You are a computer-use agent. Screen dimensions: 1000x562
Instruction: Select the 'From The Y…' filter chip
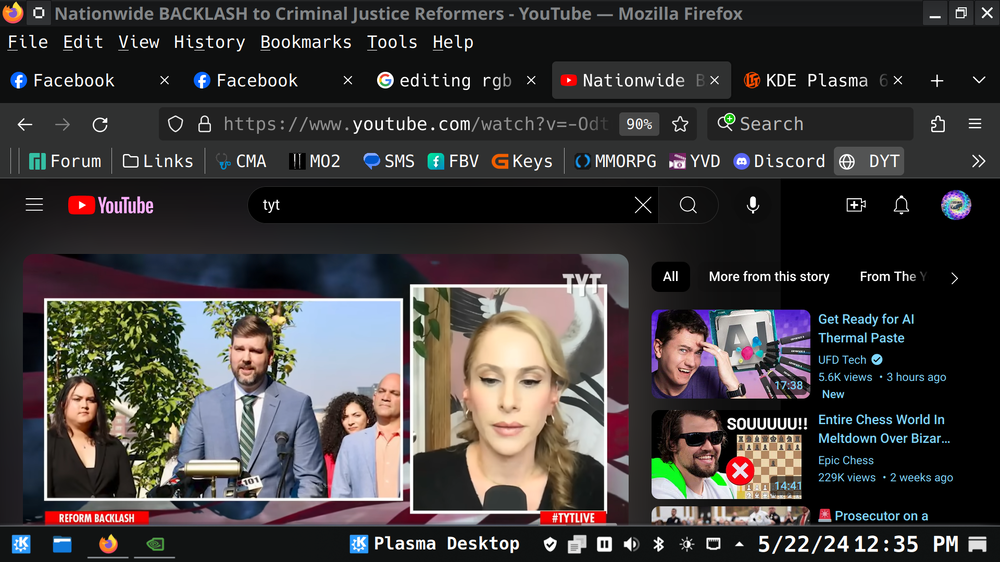(x=893, y=277)
